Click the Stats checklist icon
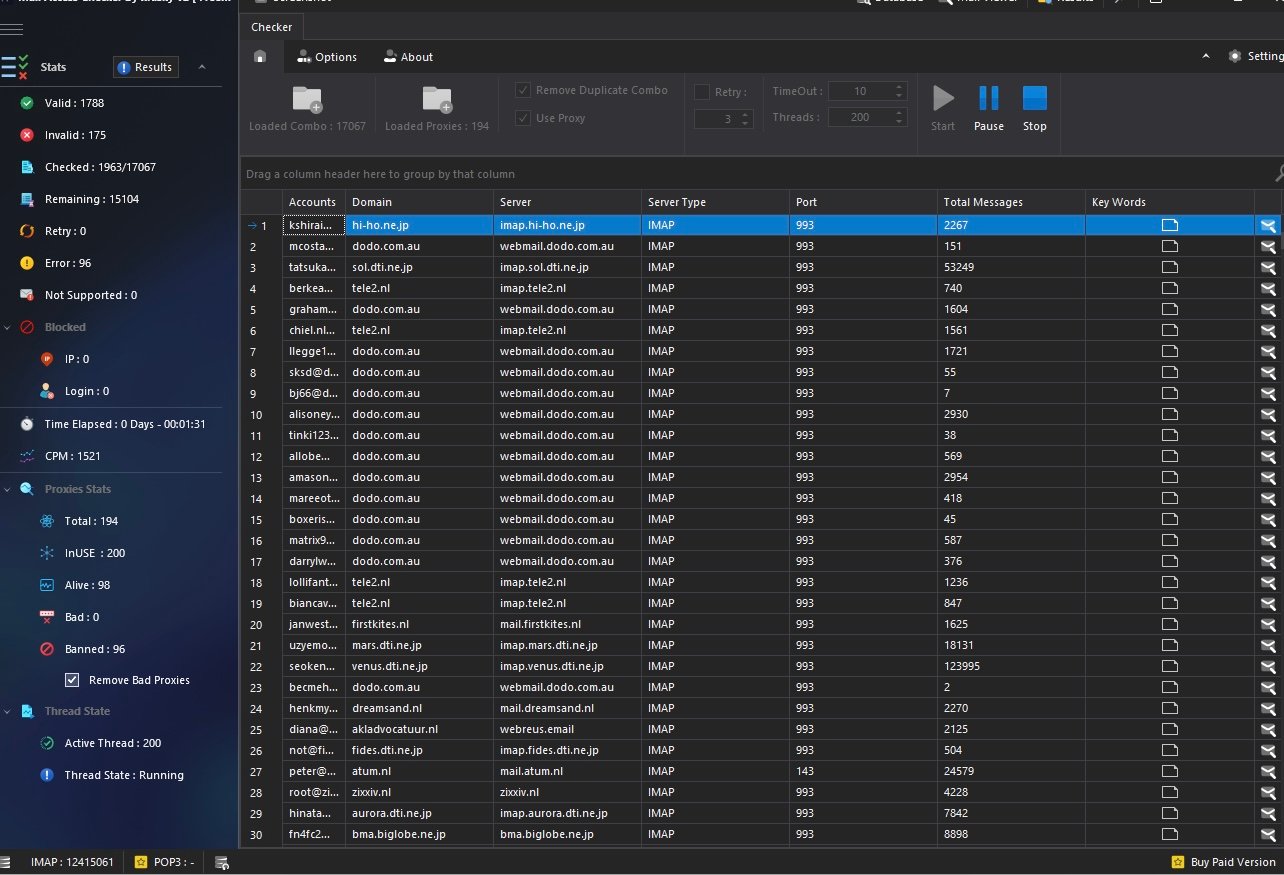1284x875 pixels. pos(15,67)
